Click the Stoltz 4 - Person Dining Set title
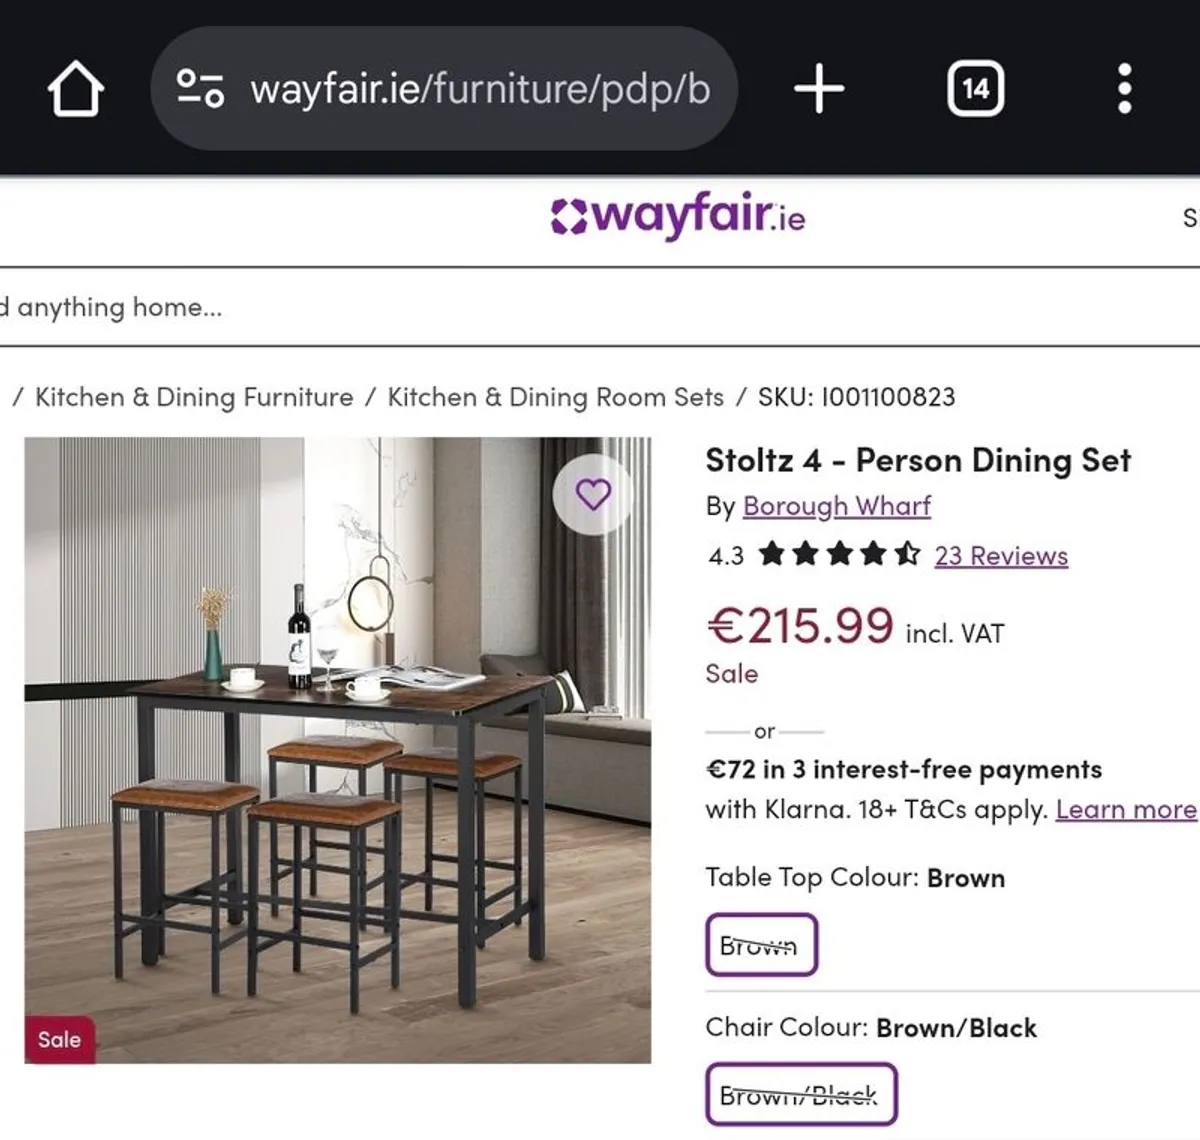This screenshot has width=1200, height=1140. click(917, 460)
